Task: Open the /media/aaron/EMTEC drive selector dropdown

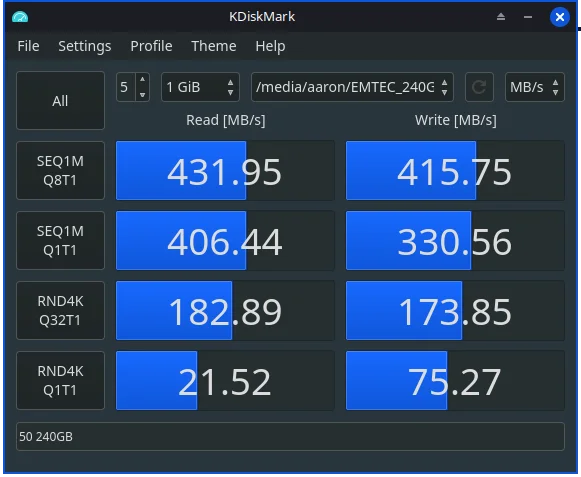Action: (352, 87)
